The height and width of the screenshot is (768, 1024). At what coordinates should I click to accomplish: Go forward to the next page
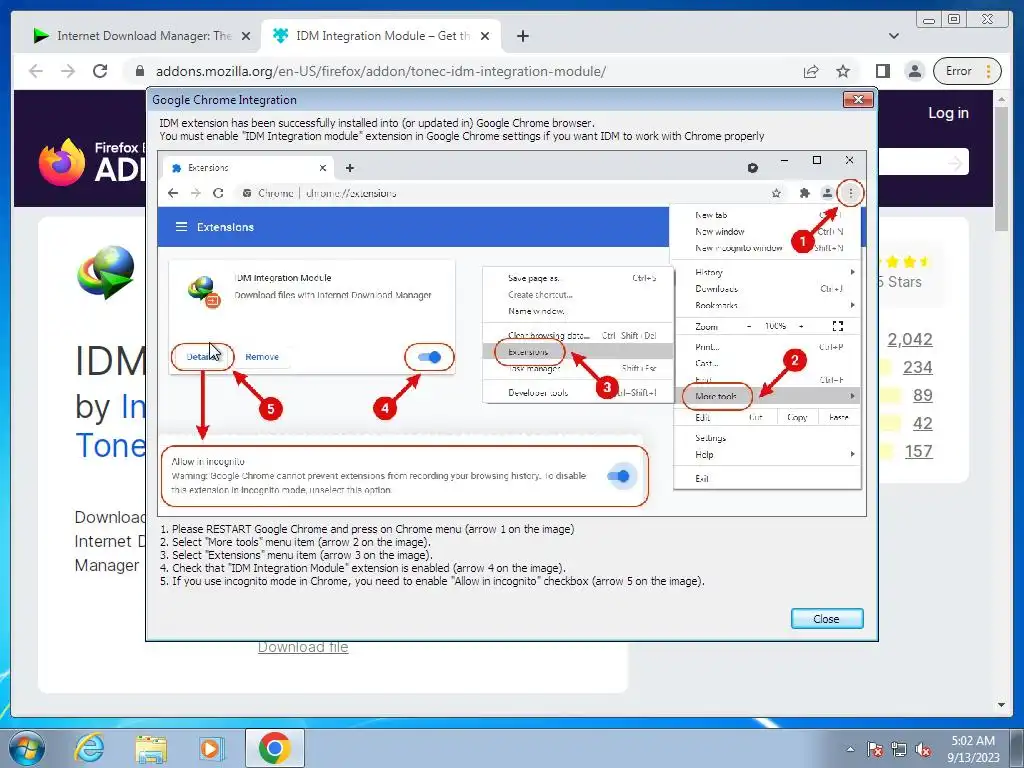pos(68,71)
